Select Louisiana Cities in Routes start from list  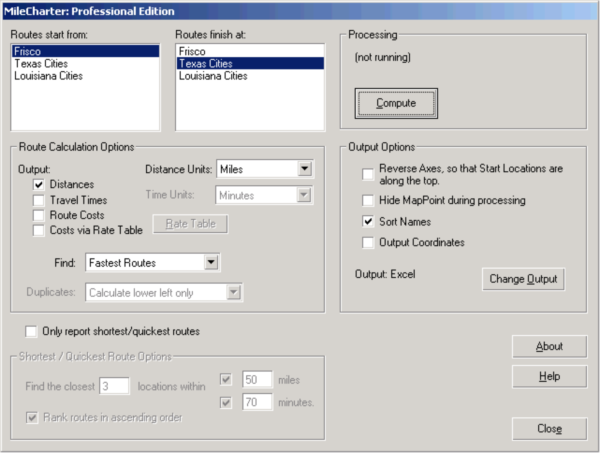[85, 76]
